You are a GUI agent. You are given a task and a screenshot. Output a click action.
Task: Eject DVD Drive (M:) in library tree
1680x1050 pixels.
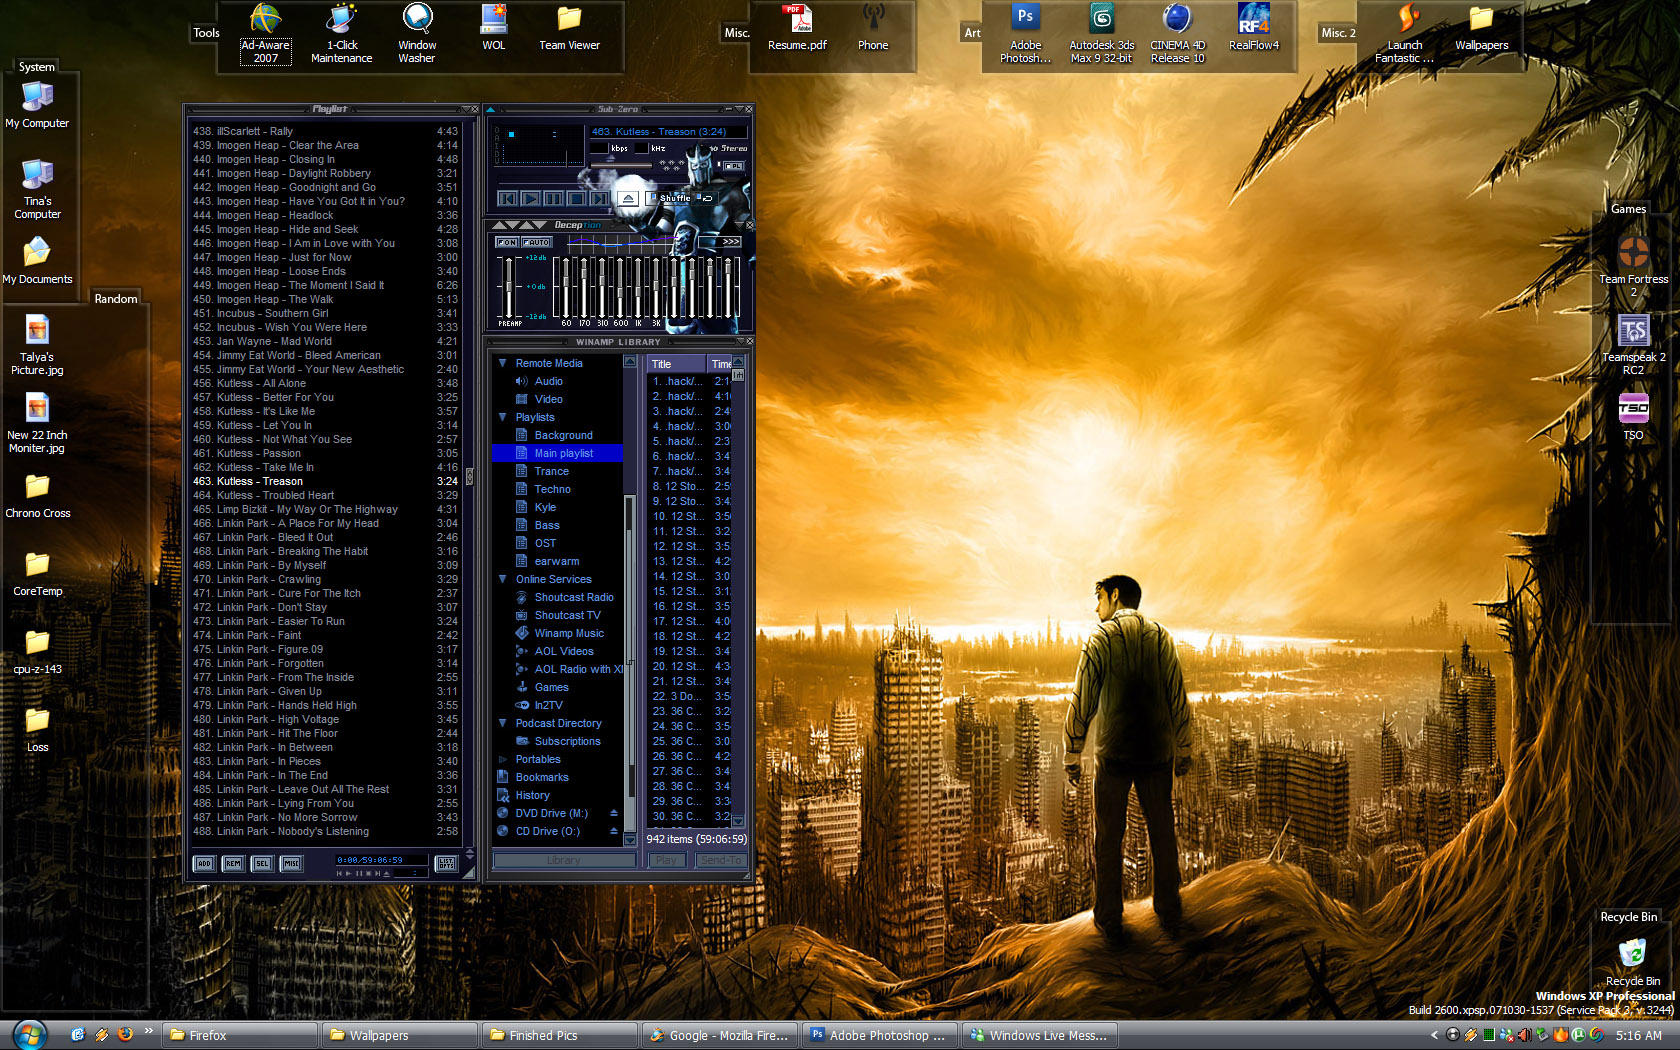[614, 813]
